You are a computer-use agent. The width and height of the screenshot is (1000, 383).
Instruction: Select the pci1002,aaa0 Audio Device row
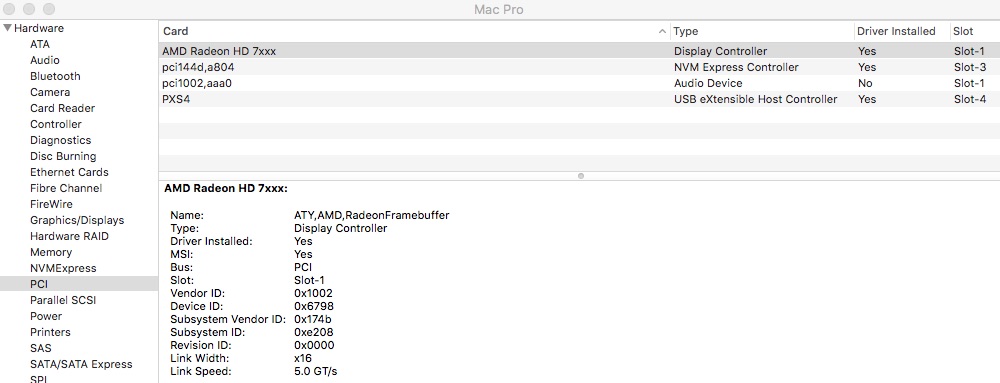579,83
